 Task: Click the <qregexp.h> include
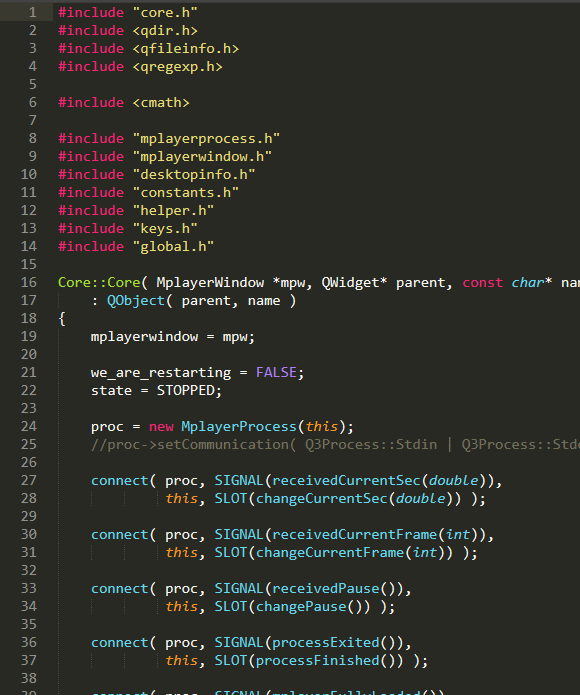(x=177, y=66)
